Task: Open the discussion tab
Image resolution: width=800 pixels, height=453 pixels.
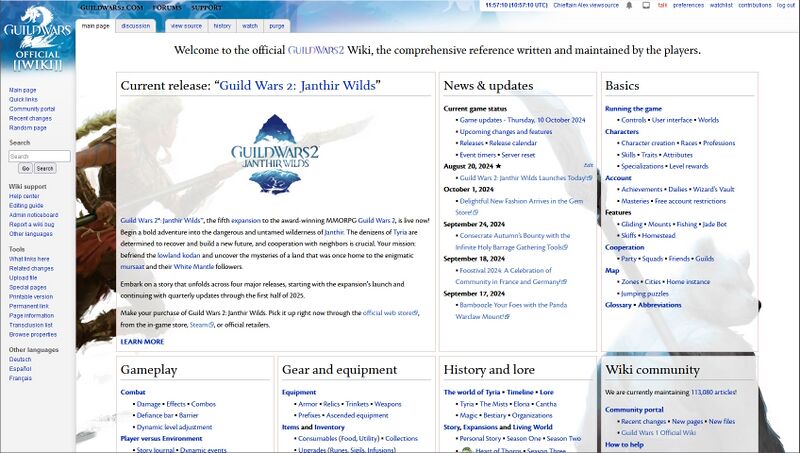Action: [x=136, y=26]
